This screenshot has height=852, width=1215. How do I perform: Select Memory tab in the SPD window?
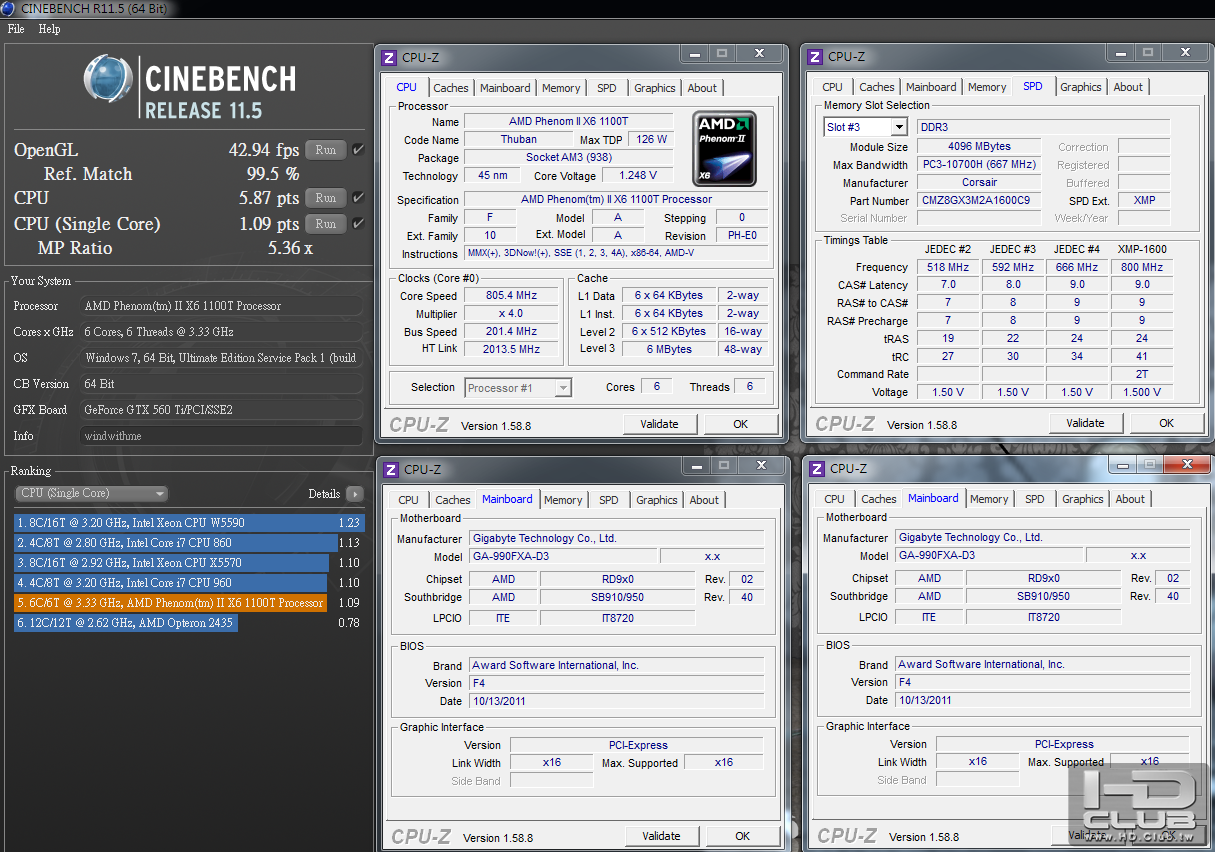coord(987,87)
